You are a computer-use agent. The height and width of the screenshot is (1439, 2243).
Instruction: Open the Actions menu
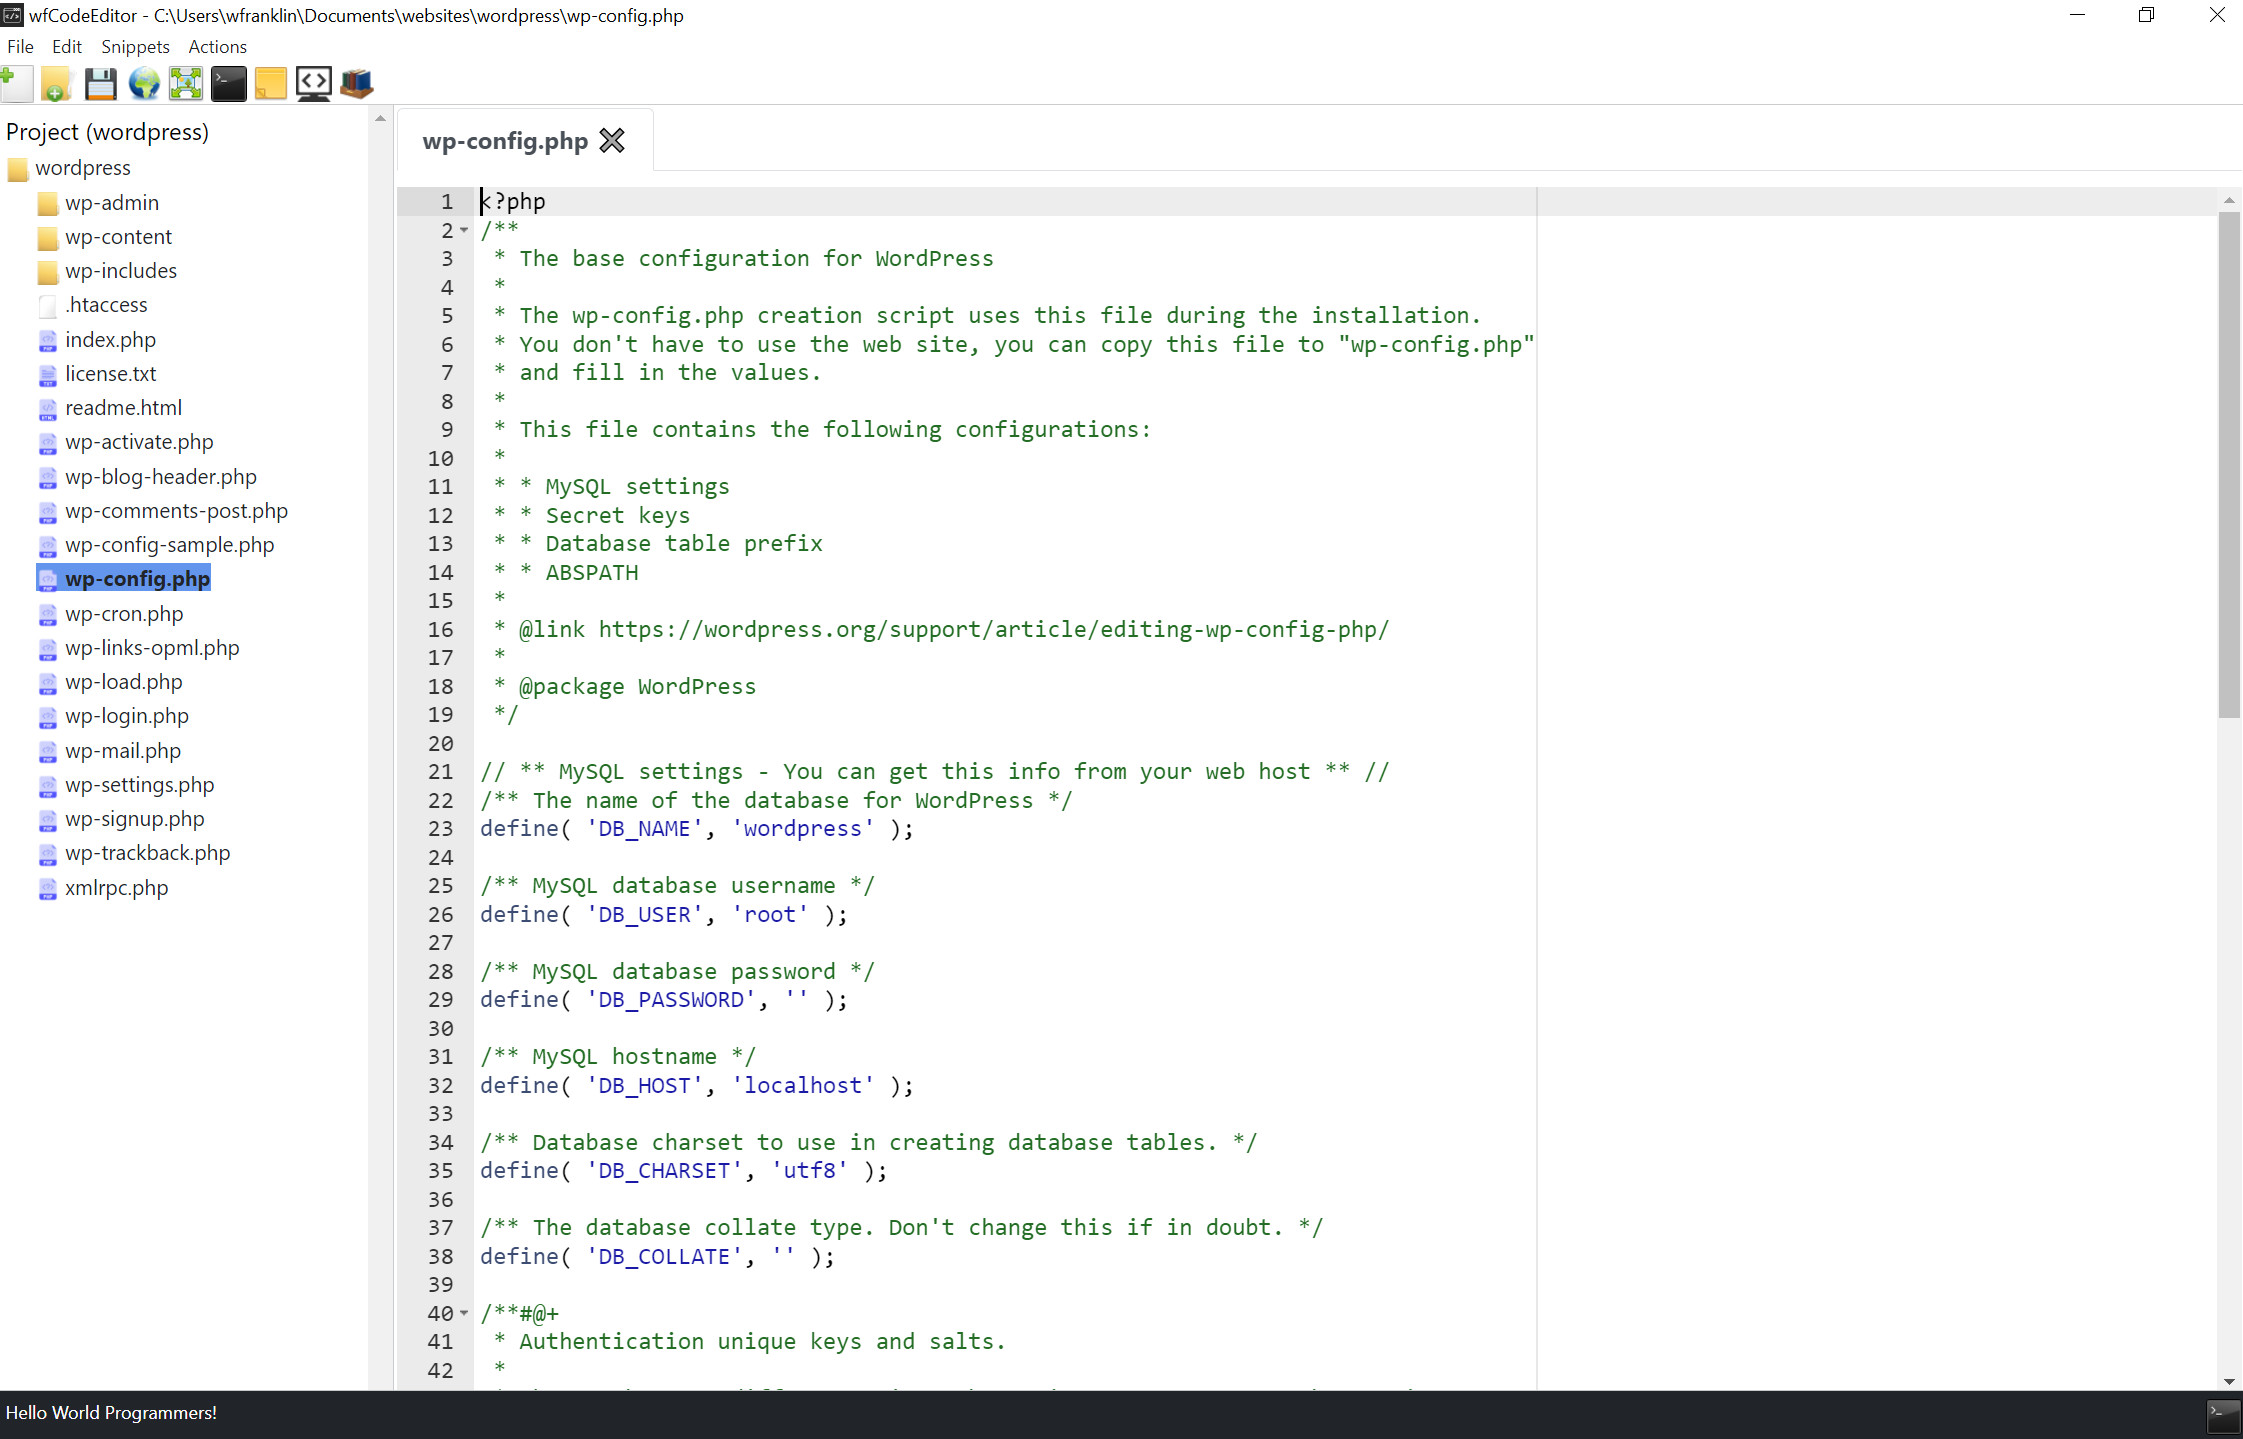click(217, 47)
